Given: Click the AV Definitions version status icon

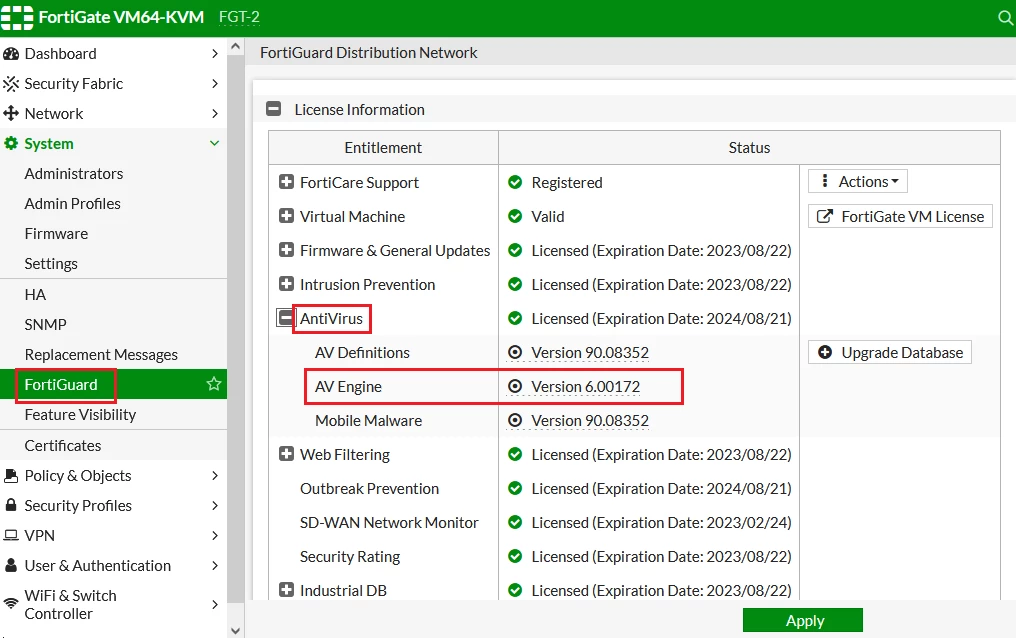Looking at the screenshot, I should click(x=515, y=352).
